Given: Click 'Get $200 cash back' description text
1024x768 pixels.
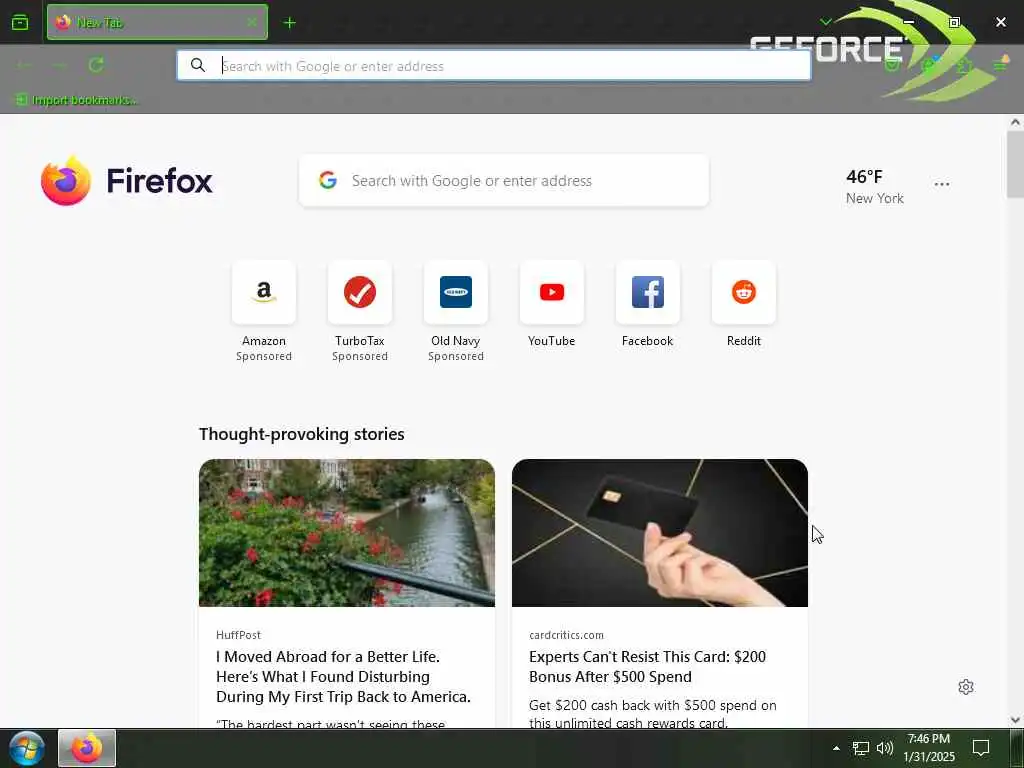Looking at the screenshot, I should [x=652, y=714].
